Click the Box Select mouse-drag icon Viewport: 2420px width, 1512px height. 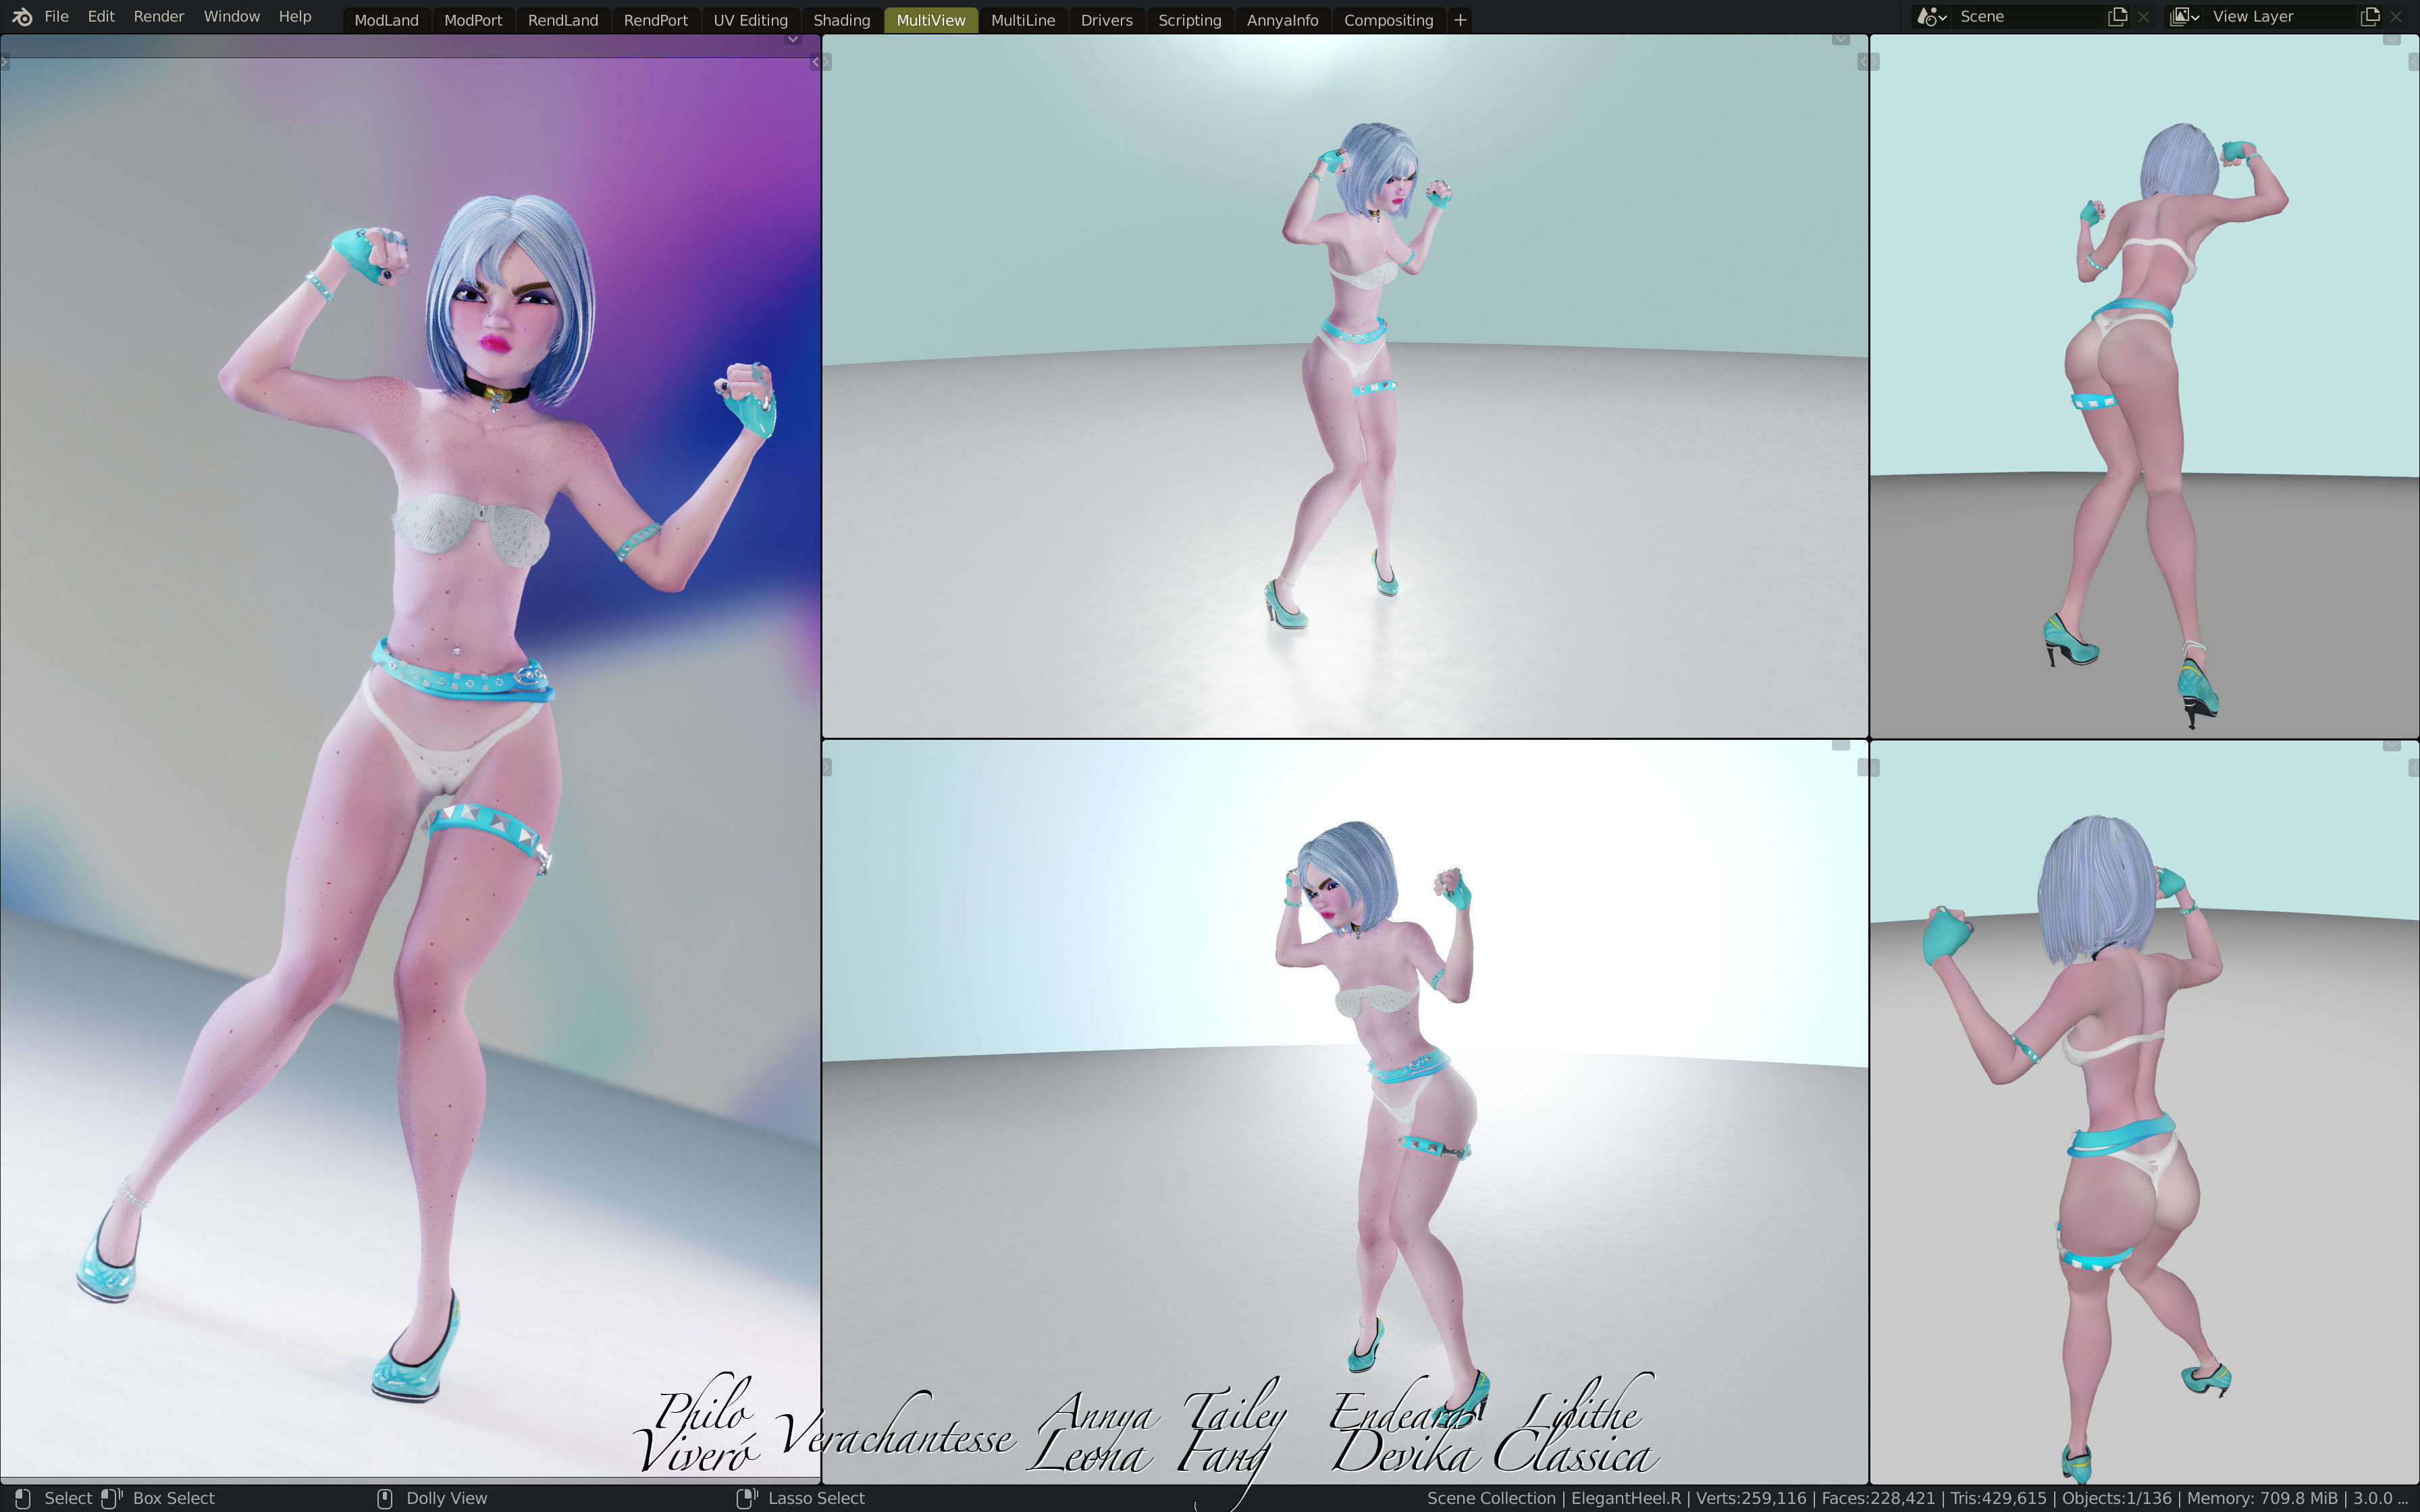(111, 1498)
